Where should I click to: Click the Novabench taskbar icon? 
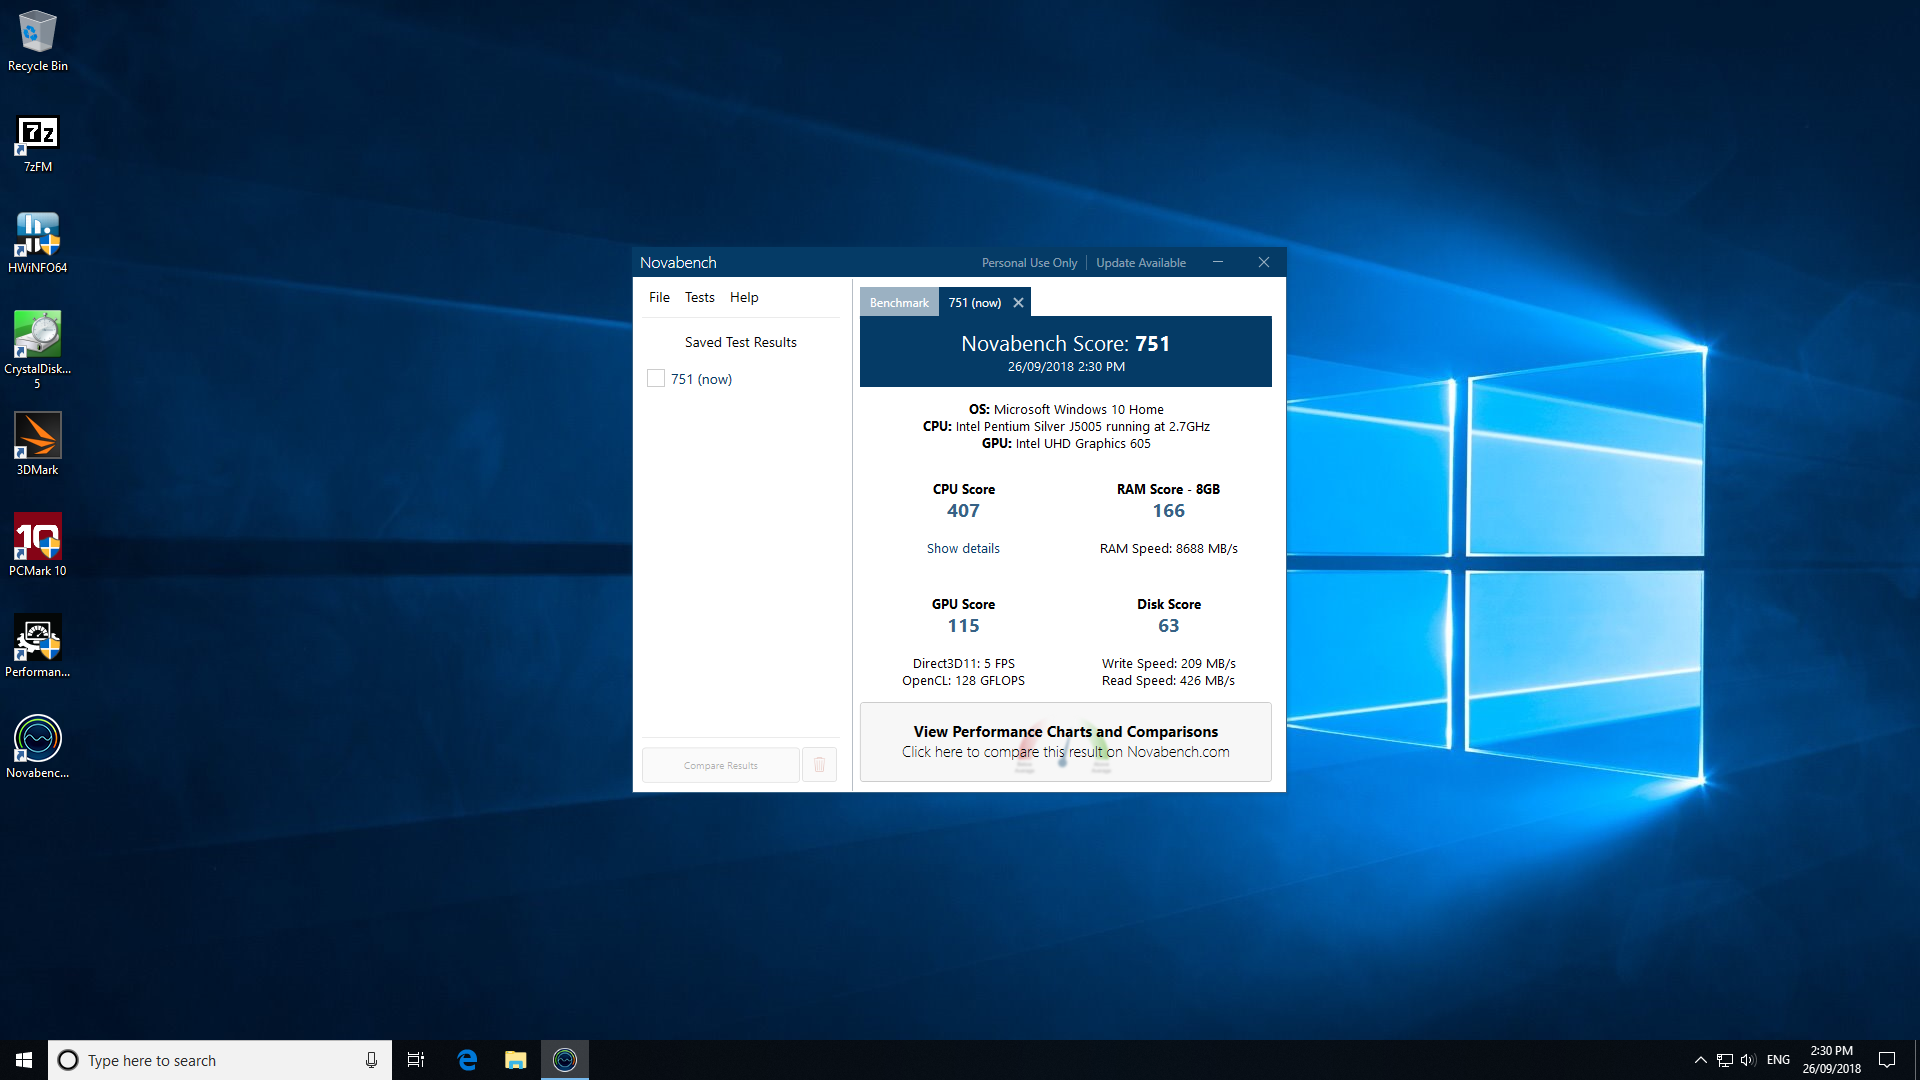pos(565,1060)
